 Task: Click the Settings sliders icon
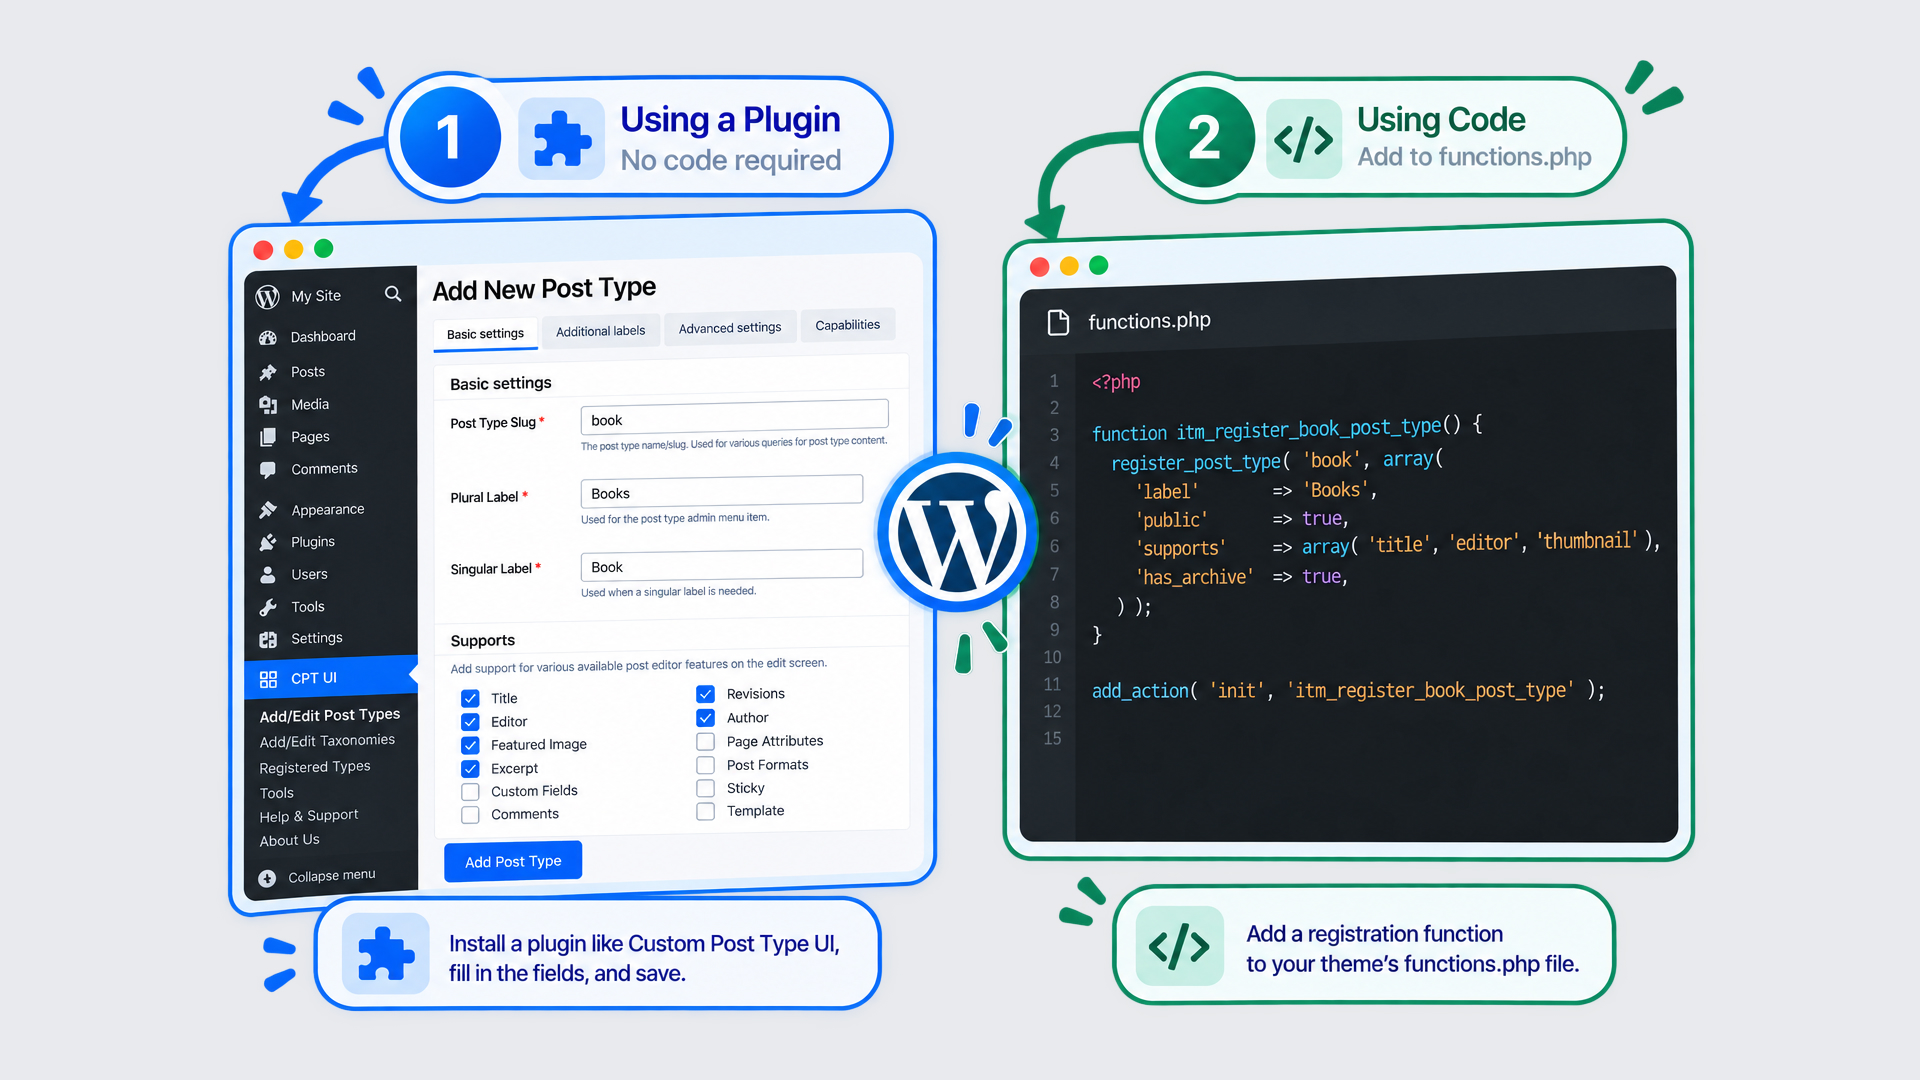pos(268,639)
